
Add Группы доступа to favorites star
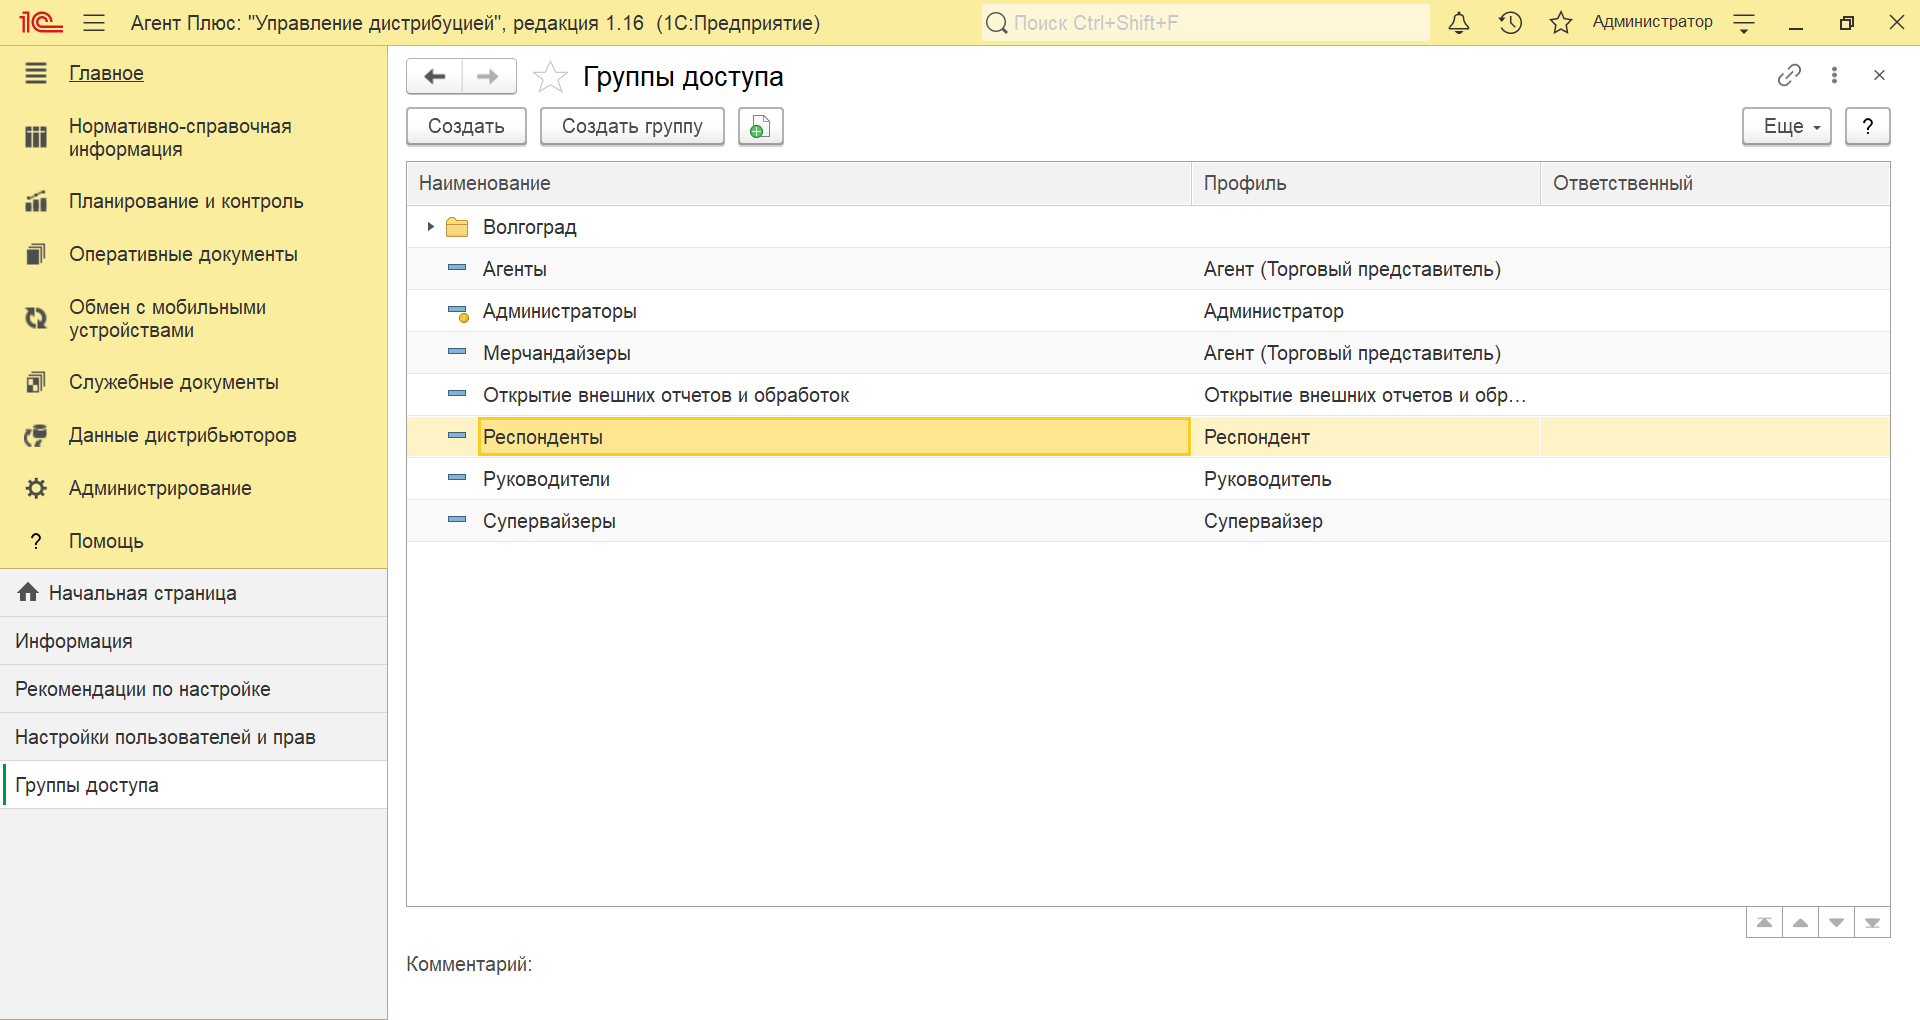coord(550,77)
